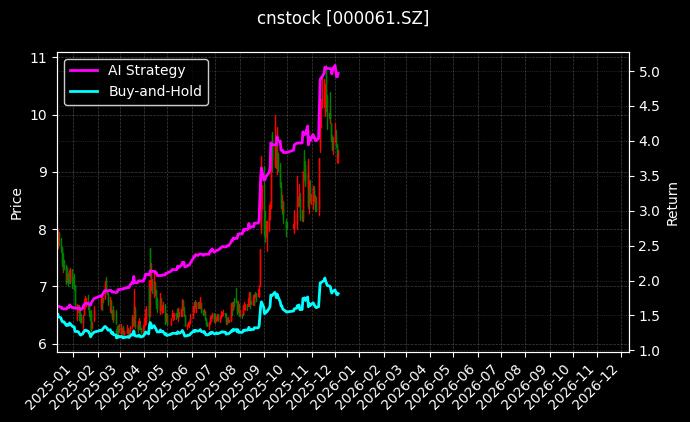Select the AI Strategy legend label
Viewport: 690px width, 422px height.
pos(146,70)
